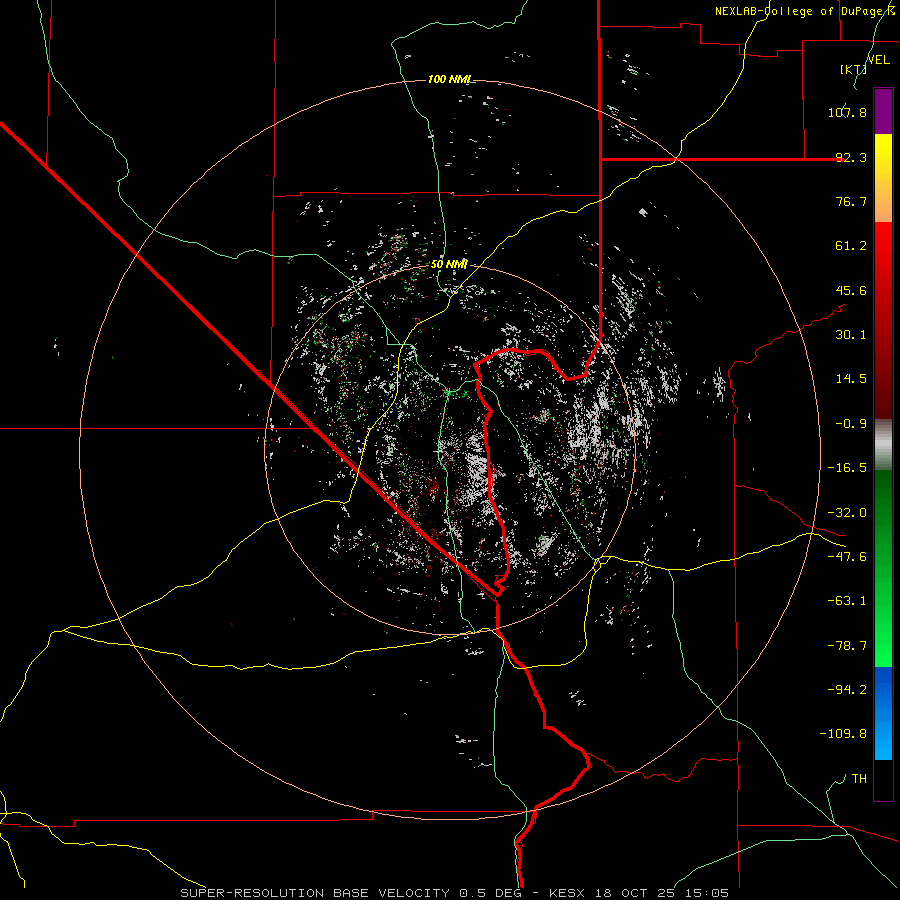Screen dimensions: 900x900
Task: Click the 61.2 legend value
Action: point(851,246)
